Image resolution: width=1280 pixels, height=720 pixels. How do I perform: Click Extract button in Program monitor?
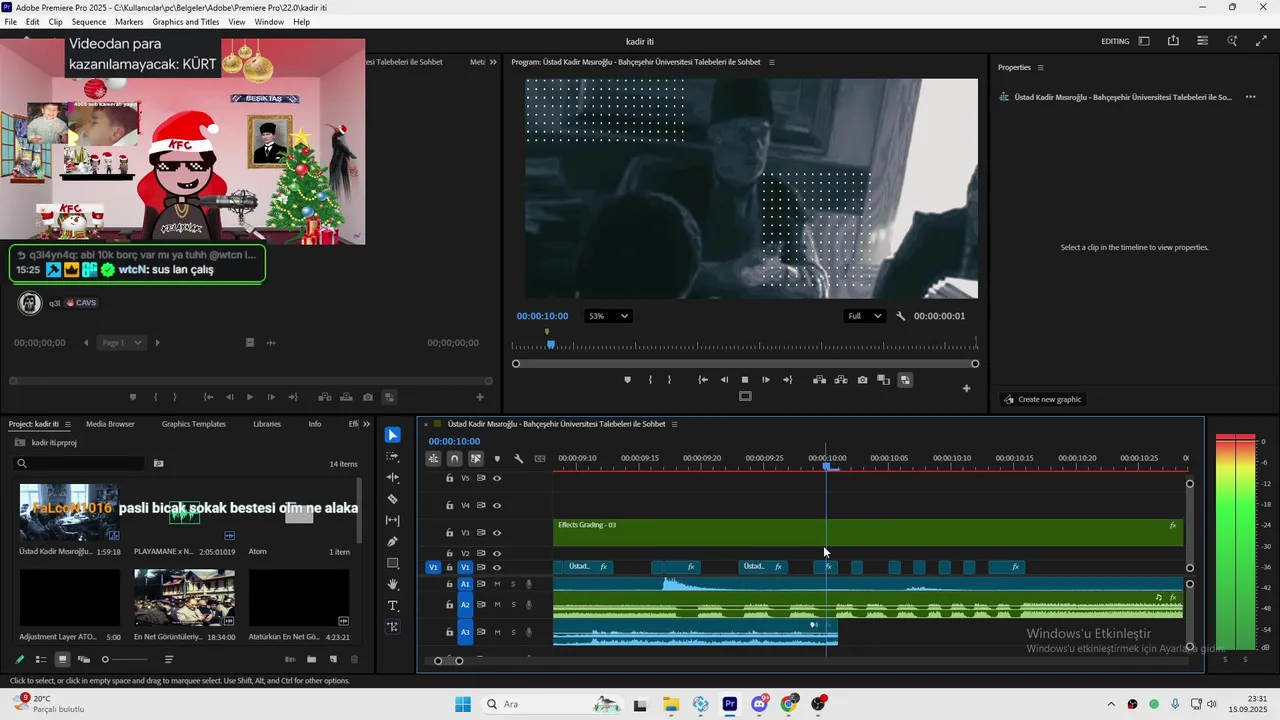[841, 380]
